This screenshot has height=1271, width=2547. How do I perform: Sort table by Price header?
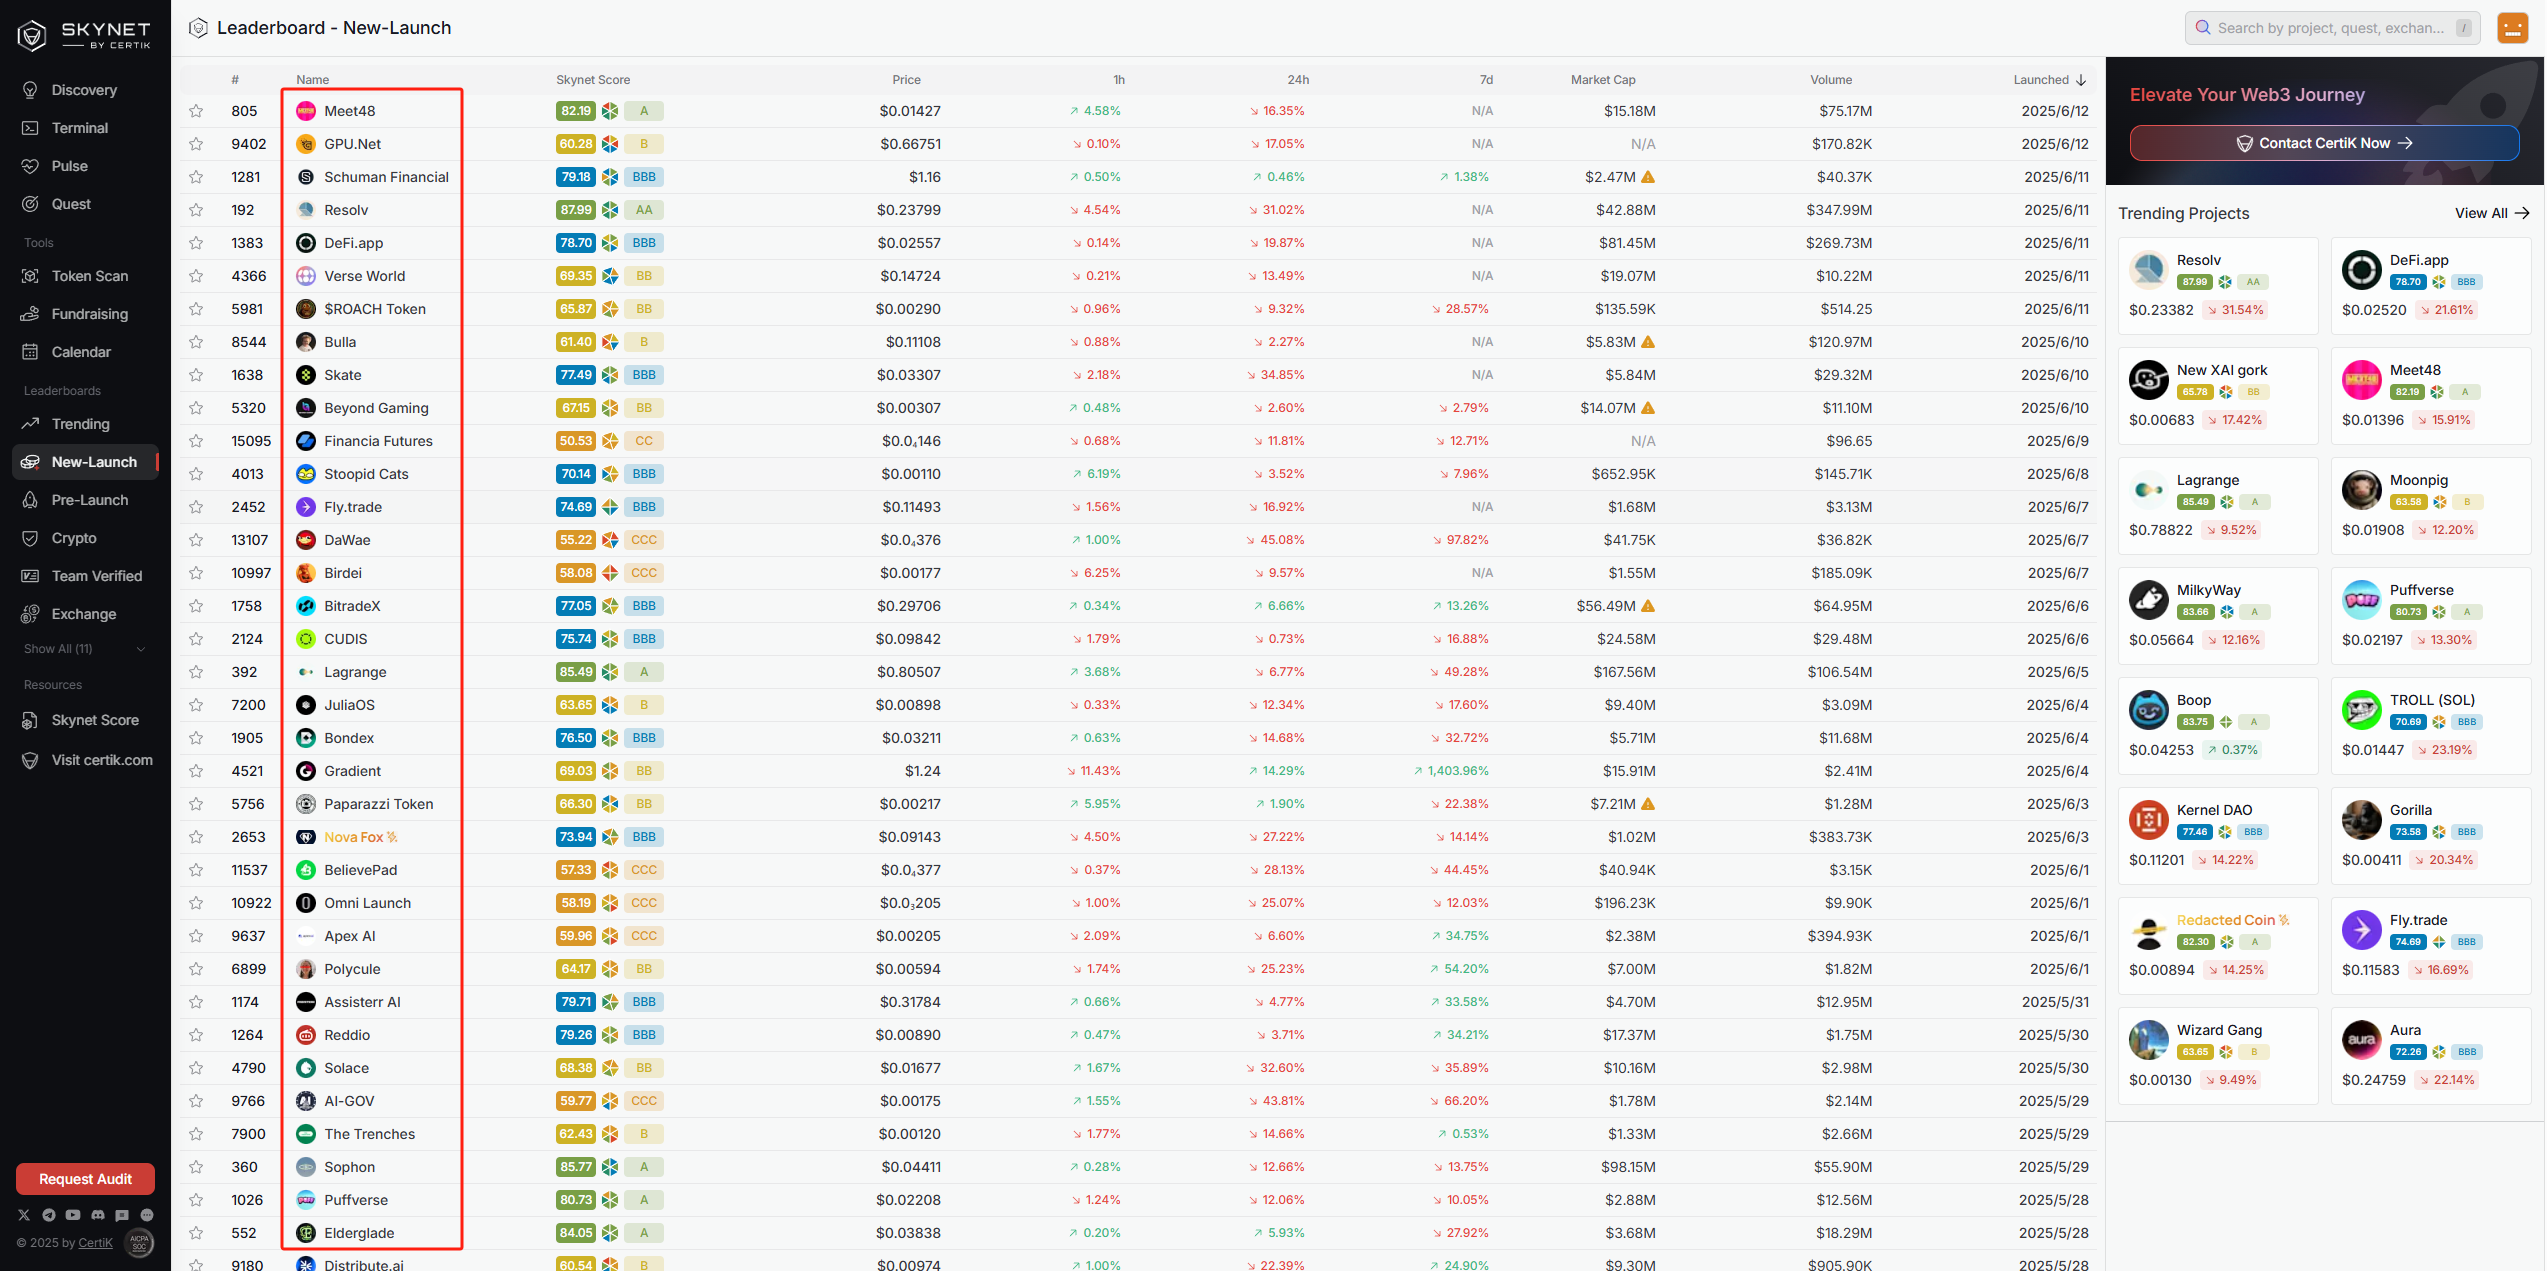[x=907, y=80]
